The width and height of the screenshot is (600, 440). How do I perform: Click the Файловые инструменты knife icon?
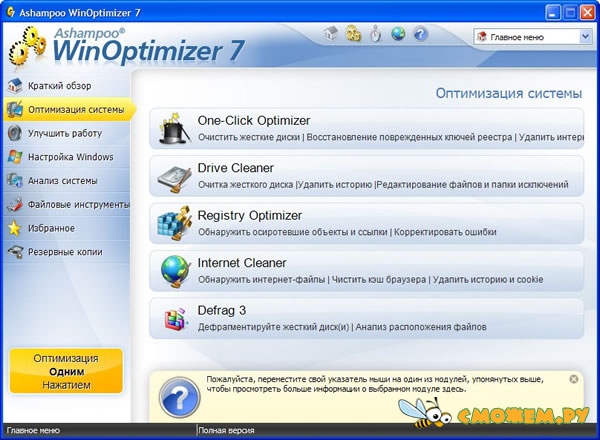(15, 204)
